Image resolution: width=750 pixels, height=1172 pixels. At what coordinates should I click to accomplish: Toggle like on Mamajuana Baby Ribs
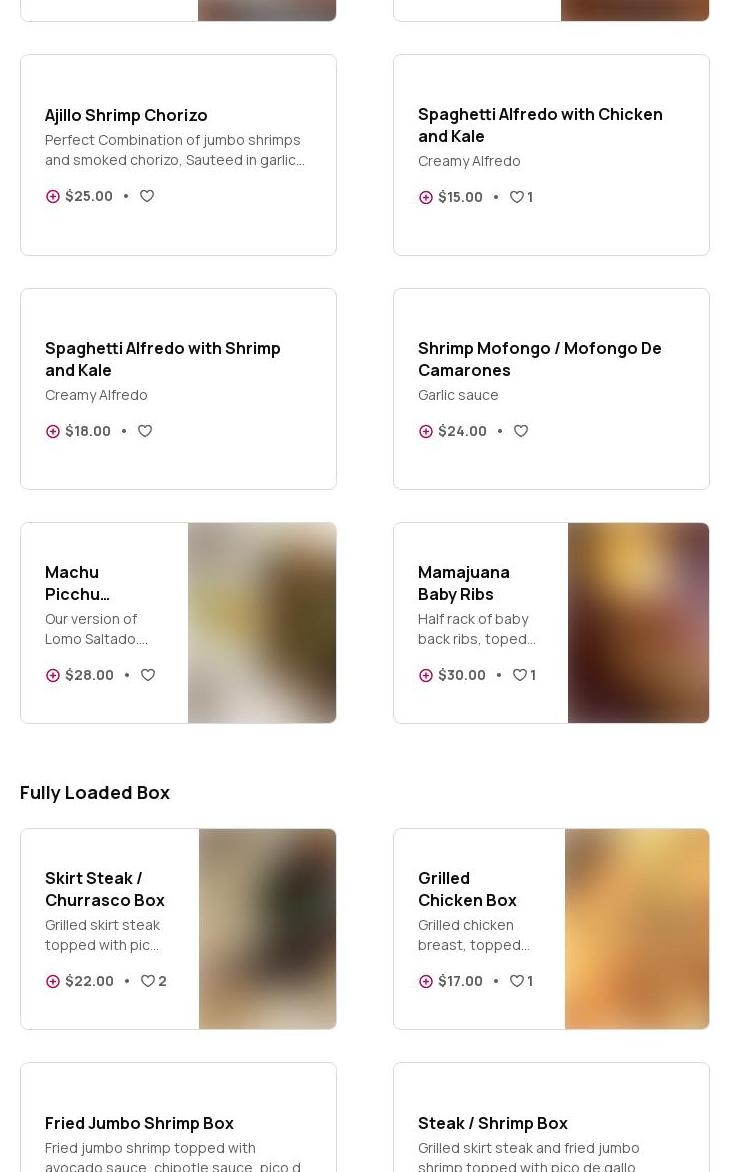(520, 676)
